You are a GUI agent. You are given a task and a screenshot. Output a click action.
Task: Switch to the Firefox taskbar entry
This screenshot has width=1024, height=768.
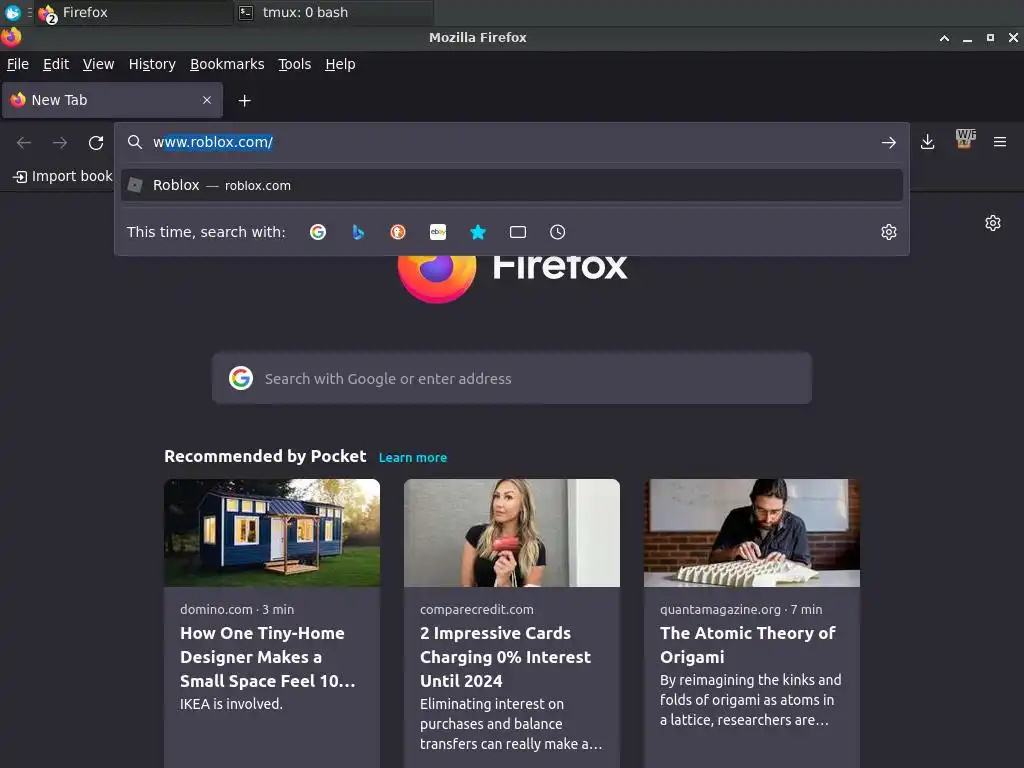[x=135, y=12]
